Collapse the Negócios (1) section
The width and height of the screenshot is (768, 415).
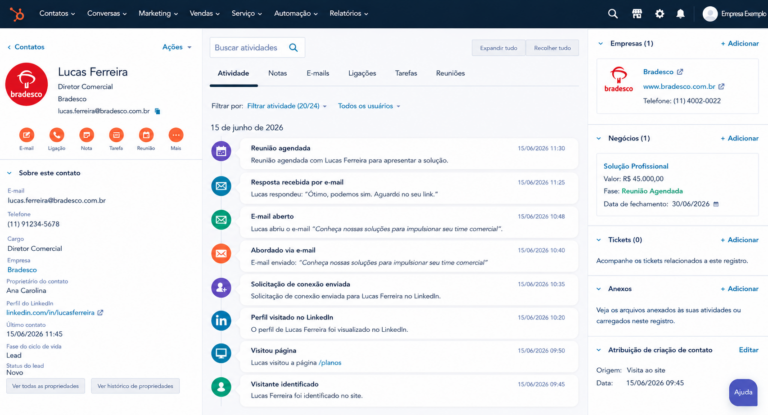coord(599,139)
